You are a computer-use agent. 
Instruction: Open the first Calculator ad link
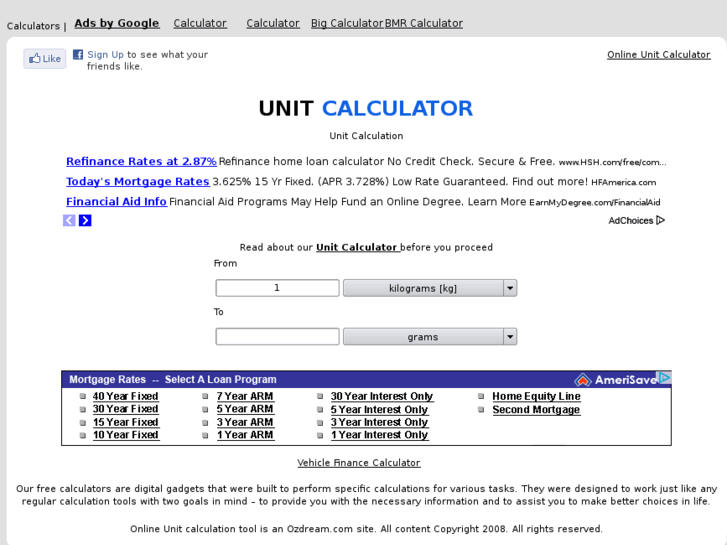[x=200, y=23]
